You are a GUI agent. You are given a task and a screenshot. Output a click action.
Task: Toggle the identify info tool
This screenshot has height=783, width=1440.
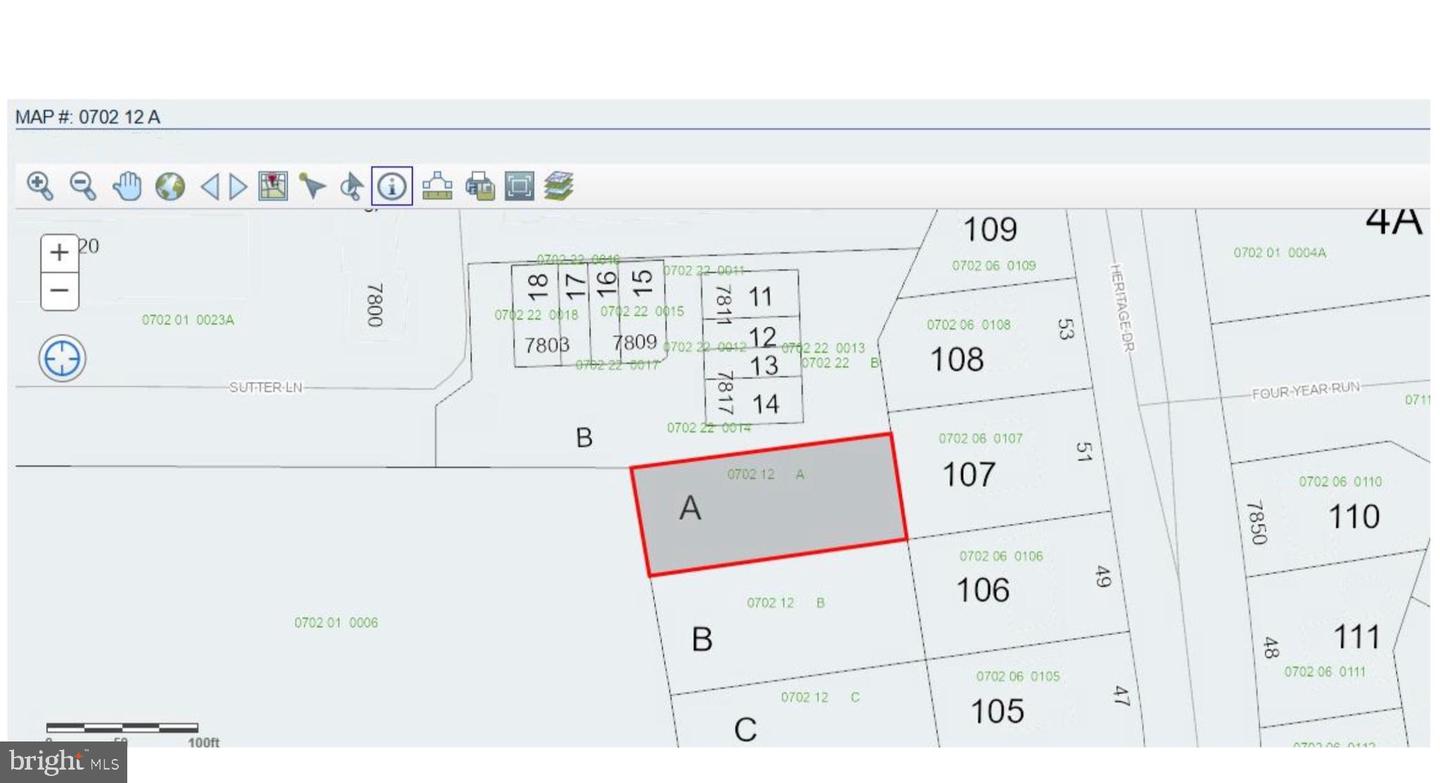click(x=392, y=186)
